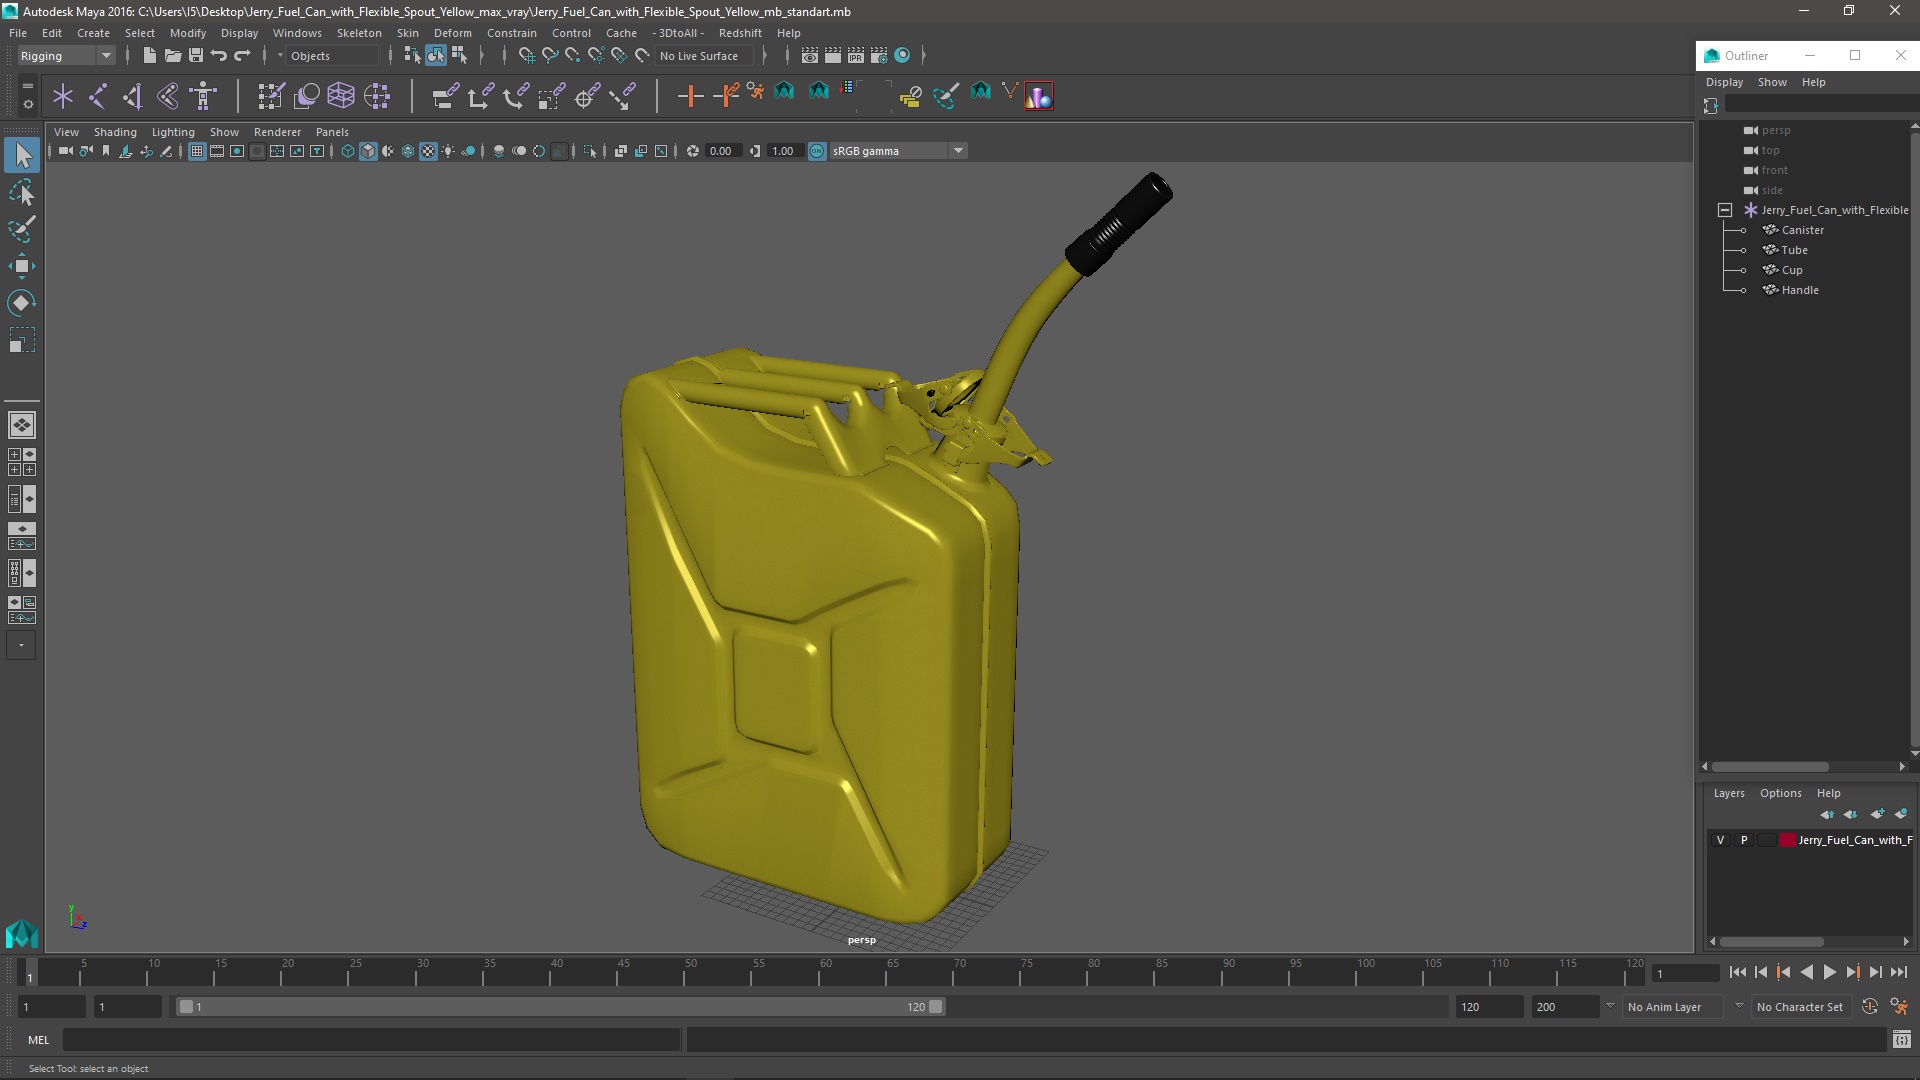This screenshot has height=1080, width=1920.
Task: Select the Canister node in Outliner
Action: click(1802, 230)
